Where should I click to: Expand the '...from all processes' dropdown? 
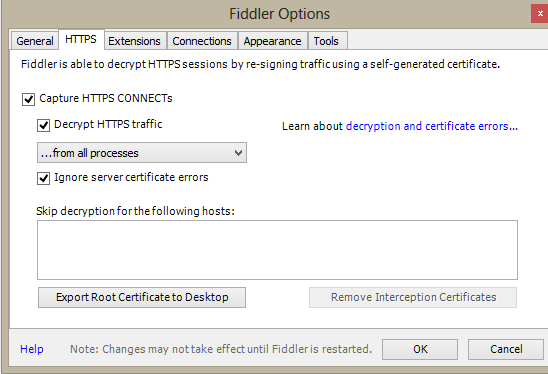(142, 152)
